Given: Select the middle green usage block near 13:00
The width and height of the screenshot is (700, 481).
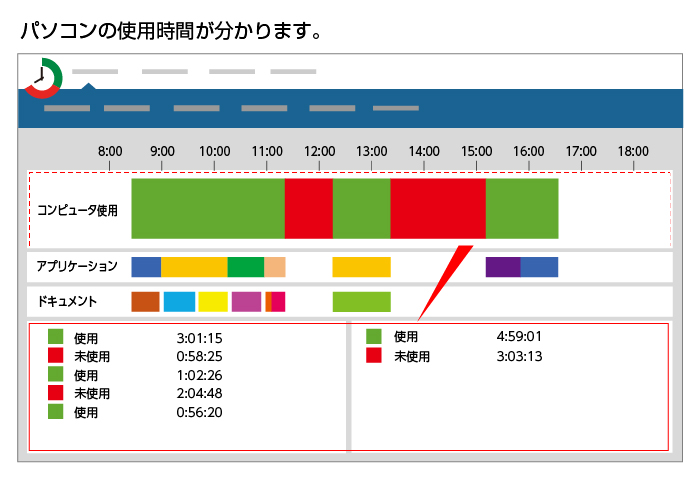Looking at the screenshot, I should coord(362,209).
